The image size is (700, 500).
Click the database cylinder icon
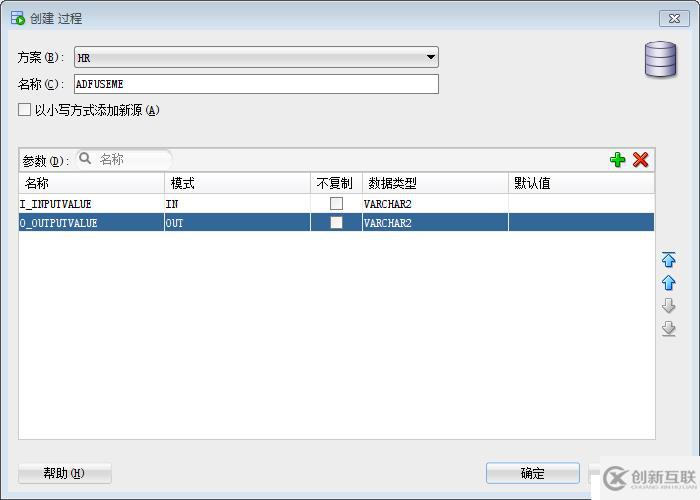coord(660,59)
